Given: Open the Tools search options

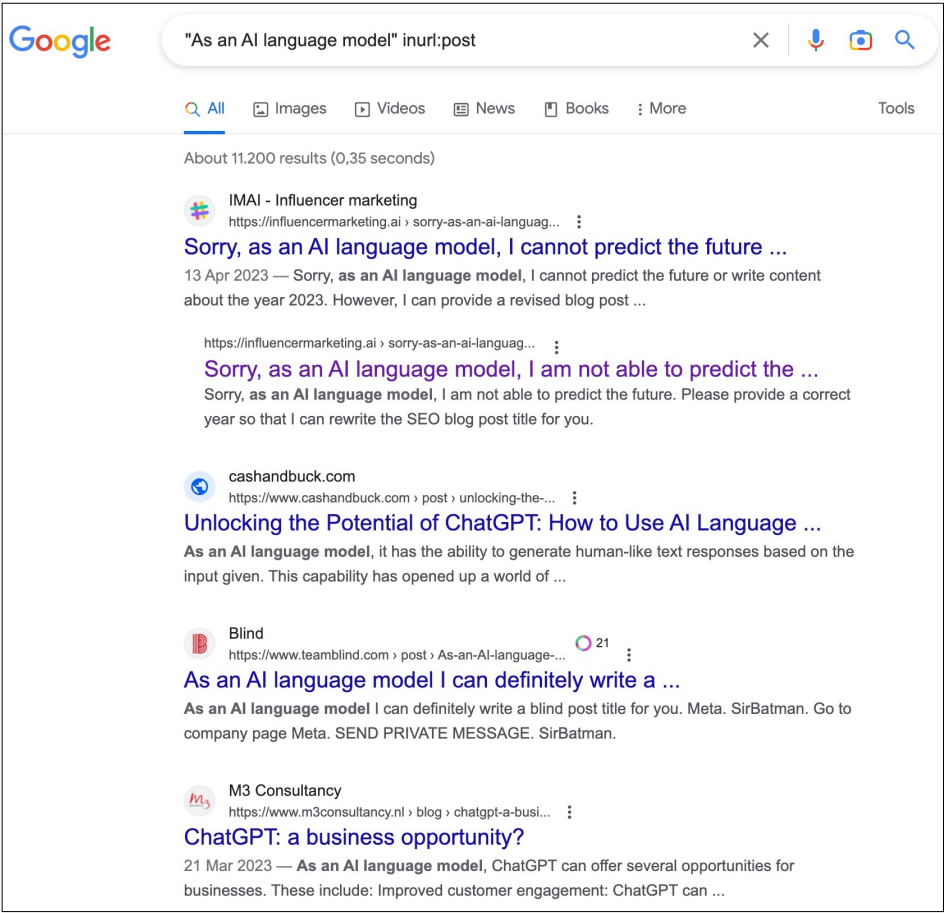Looking at the screenshot, I should [896, 109].
